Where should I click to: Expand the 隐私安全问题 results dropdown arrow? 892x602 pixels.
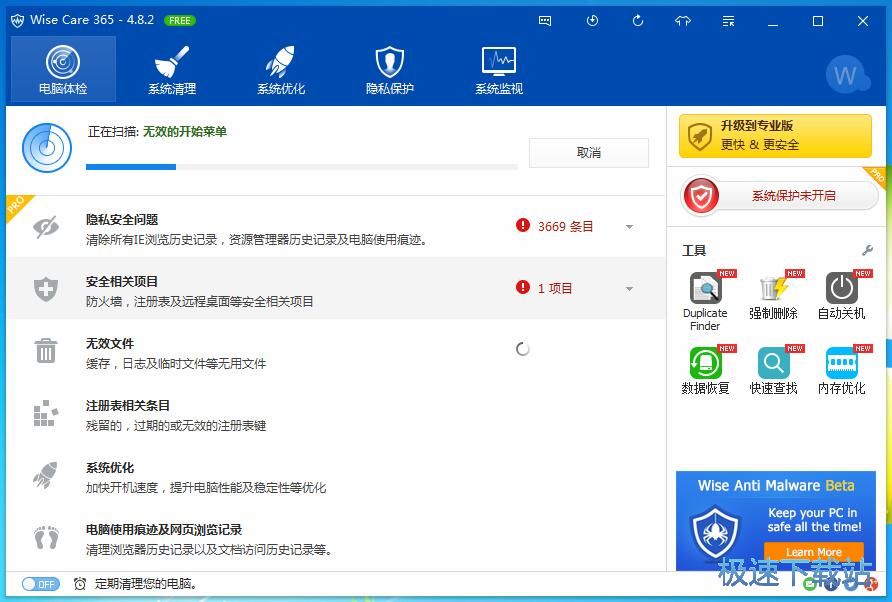(629, 227)
